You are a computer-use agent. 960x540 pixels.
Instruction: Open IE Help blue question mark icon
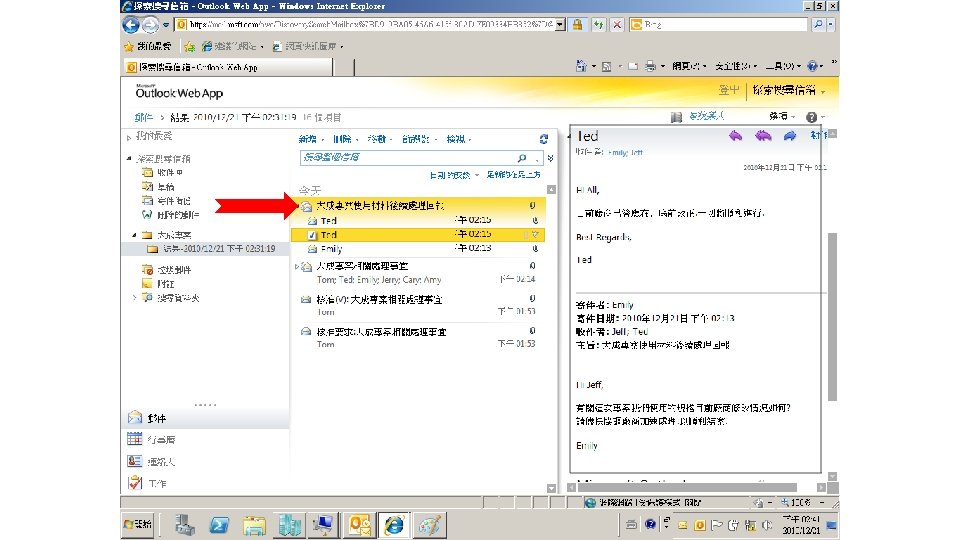tap(812, 66)
